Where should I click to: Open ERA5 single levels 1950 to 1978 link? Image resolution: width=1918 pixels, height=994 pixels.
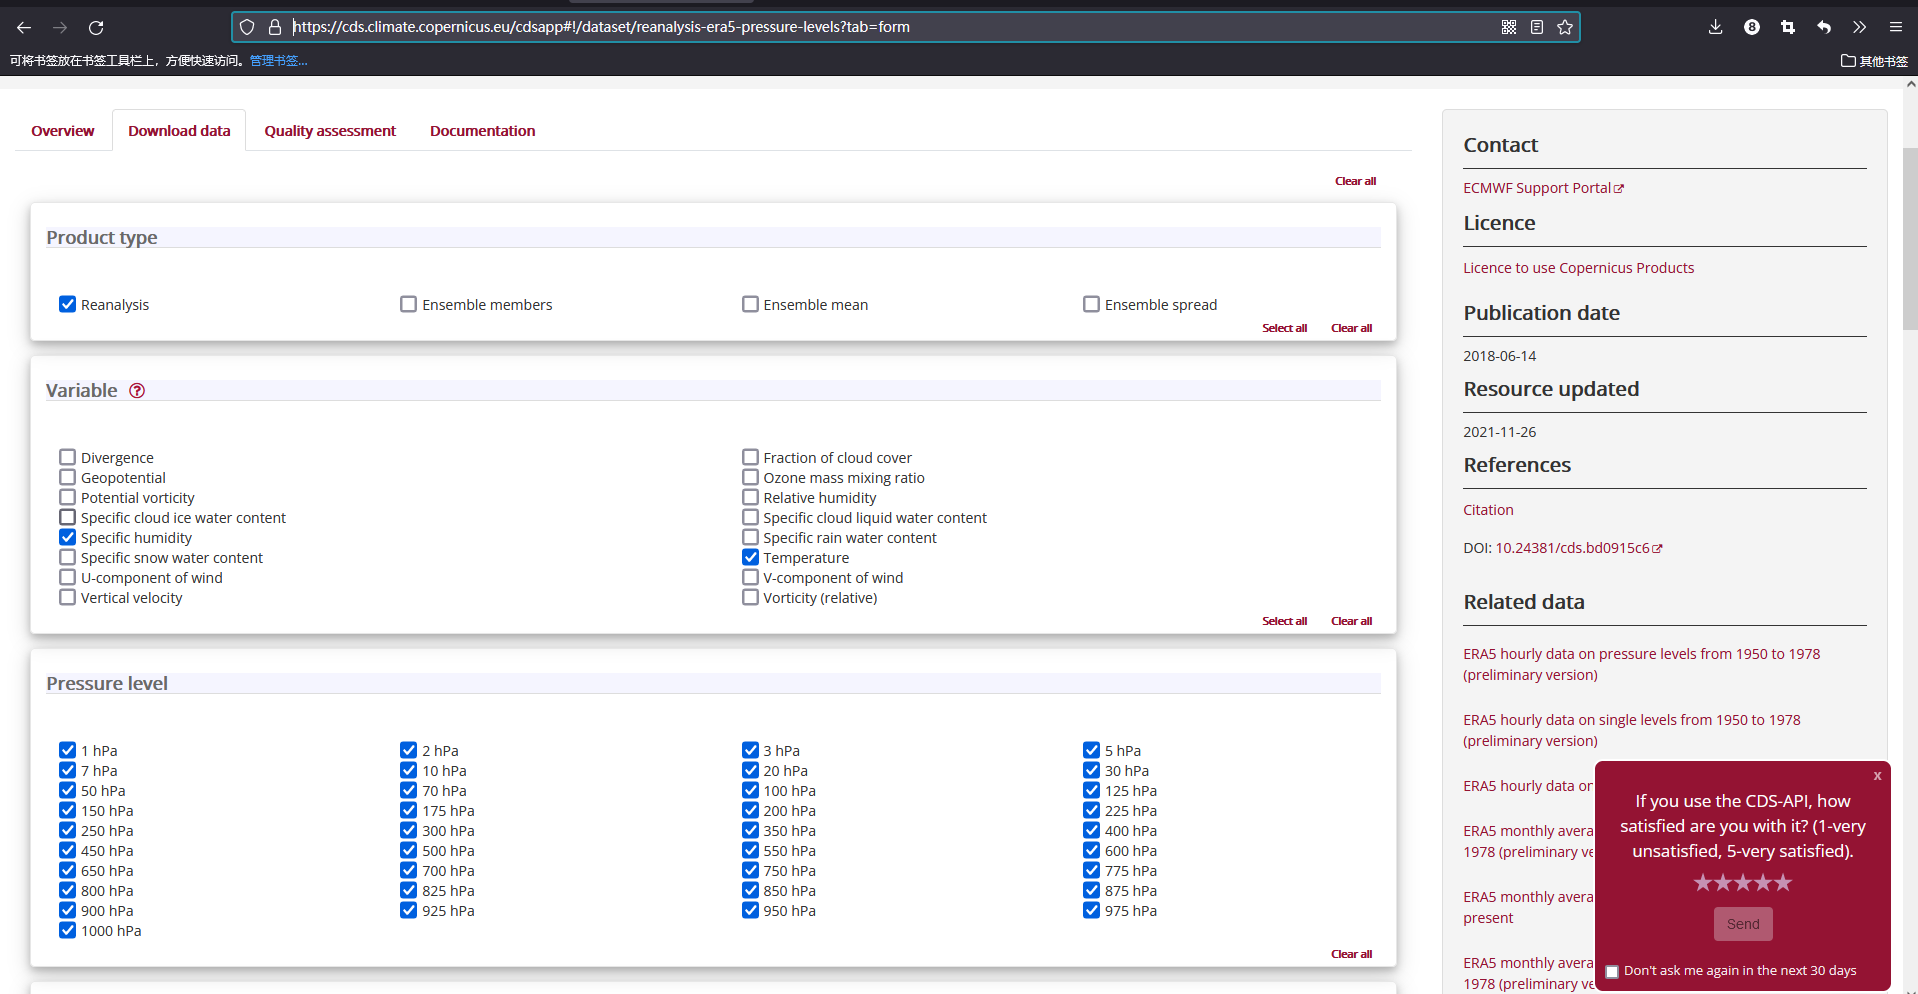click(x=1631, y=730)
